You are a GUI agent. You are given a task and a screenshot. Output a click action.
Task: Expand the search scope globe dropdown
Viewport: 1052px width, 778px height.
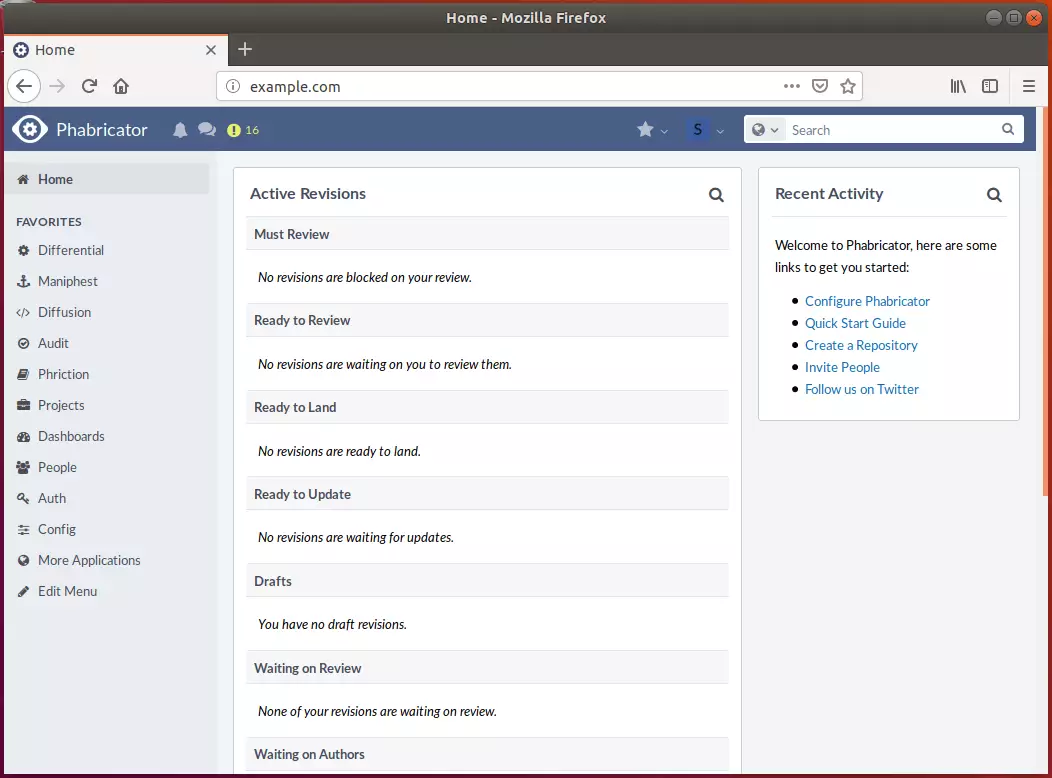point(765,130)
